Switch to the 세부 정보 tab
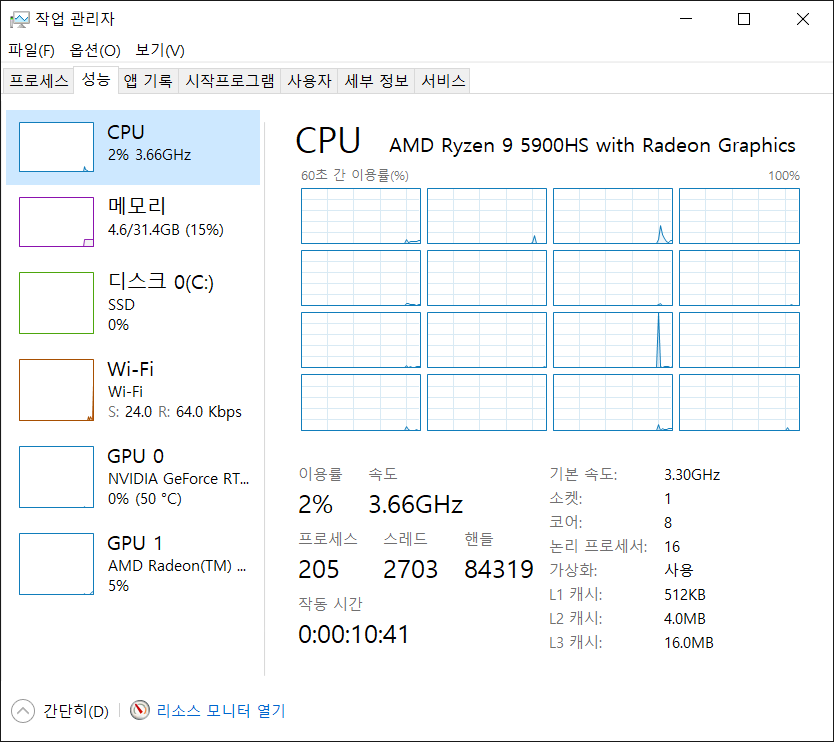The width and height of the screenshot is (834, 742). click(x=376, y=82)
